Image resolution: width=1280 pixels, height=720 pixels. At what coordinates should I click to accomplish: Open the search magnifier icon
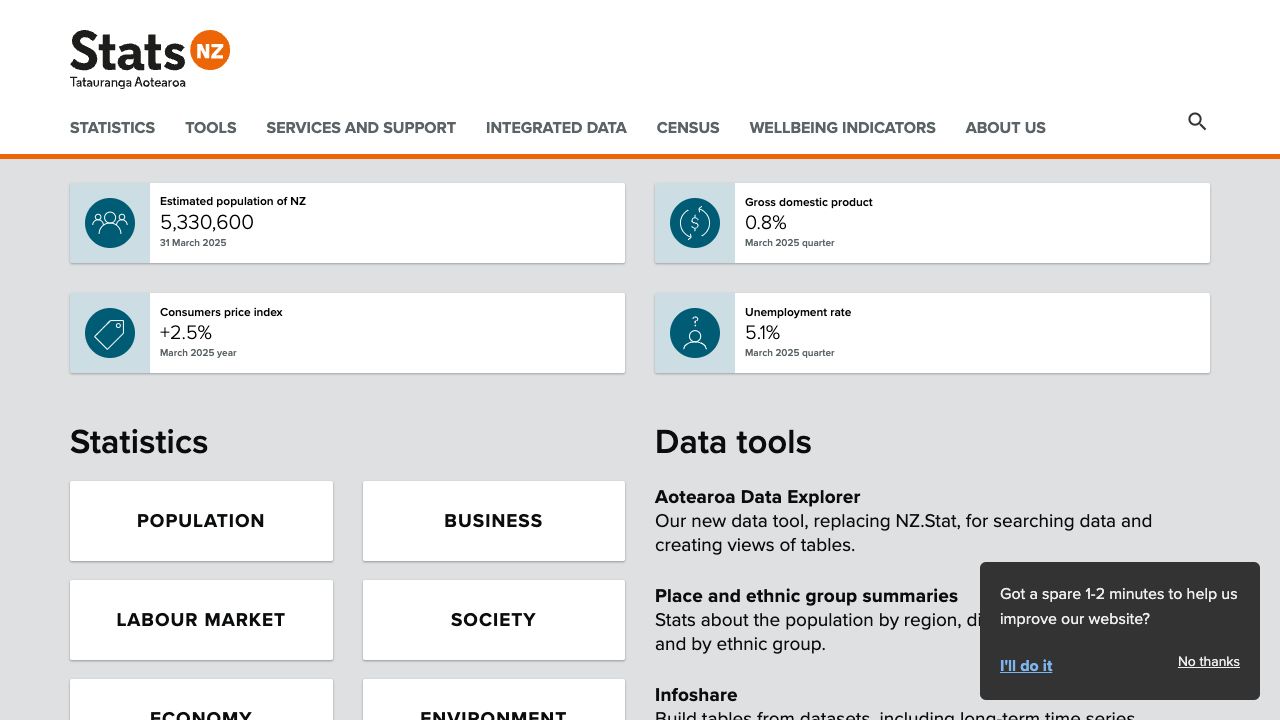coord(1197,122)
